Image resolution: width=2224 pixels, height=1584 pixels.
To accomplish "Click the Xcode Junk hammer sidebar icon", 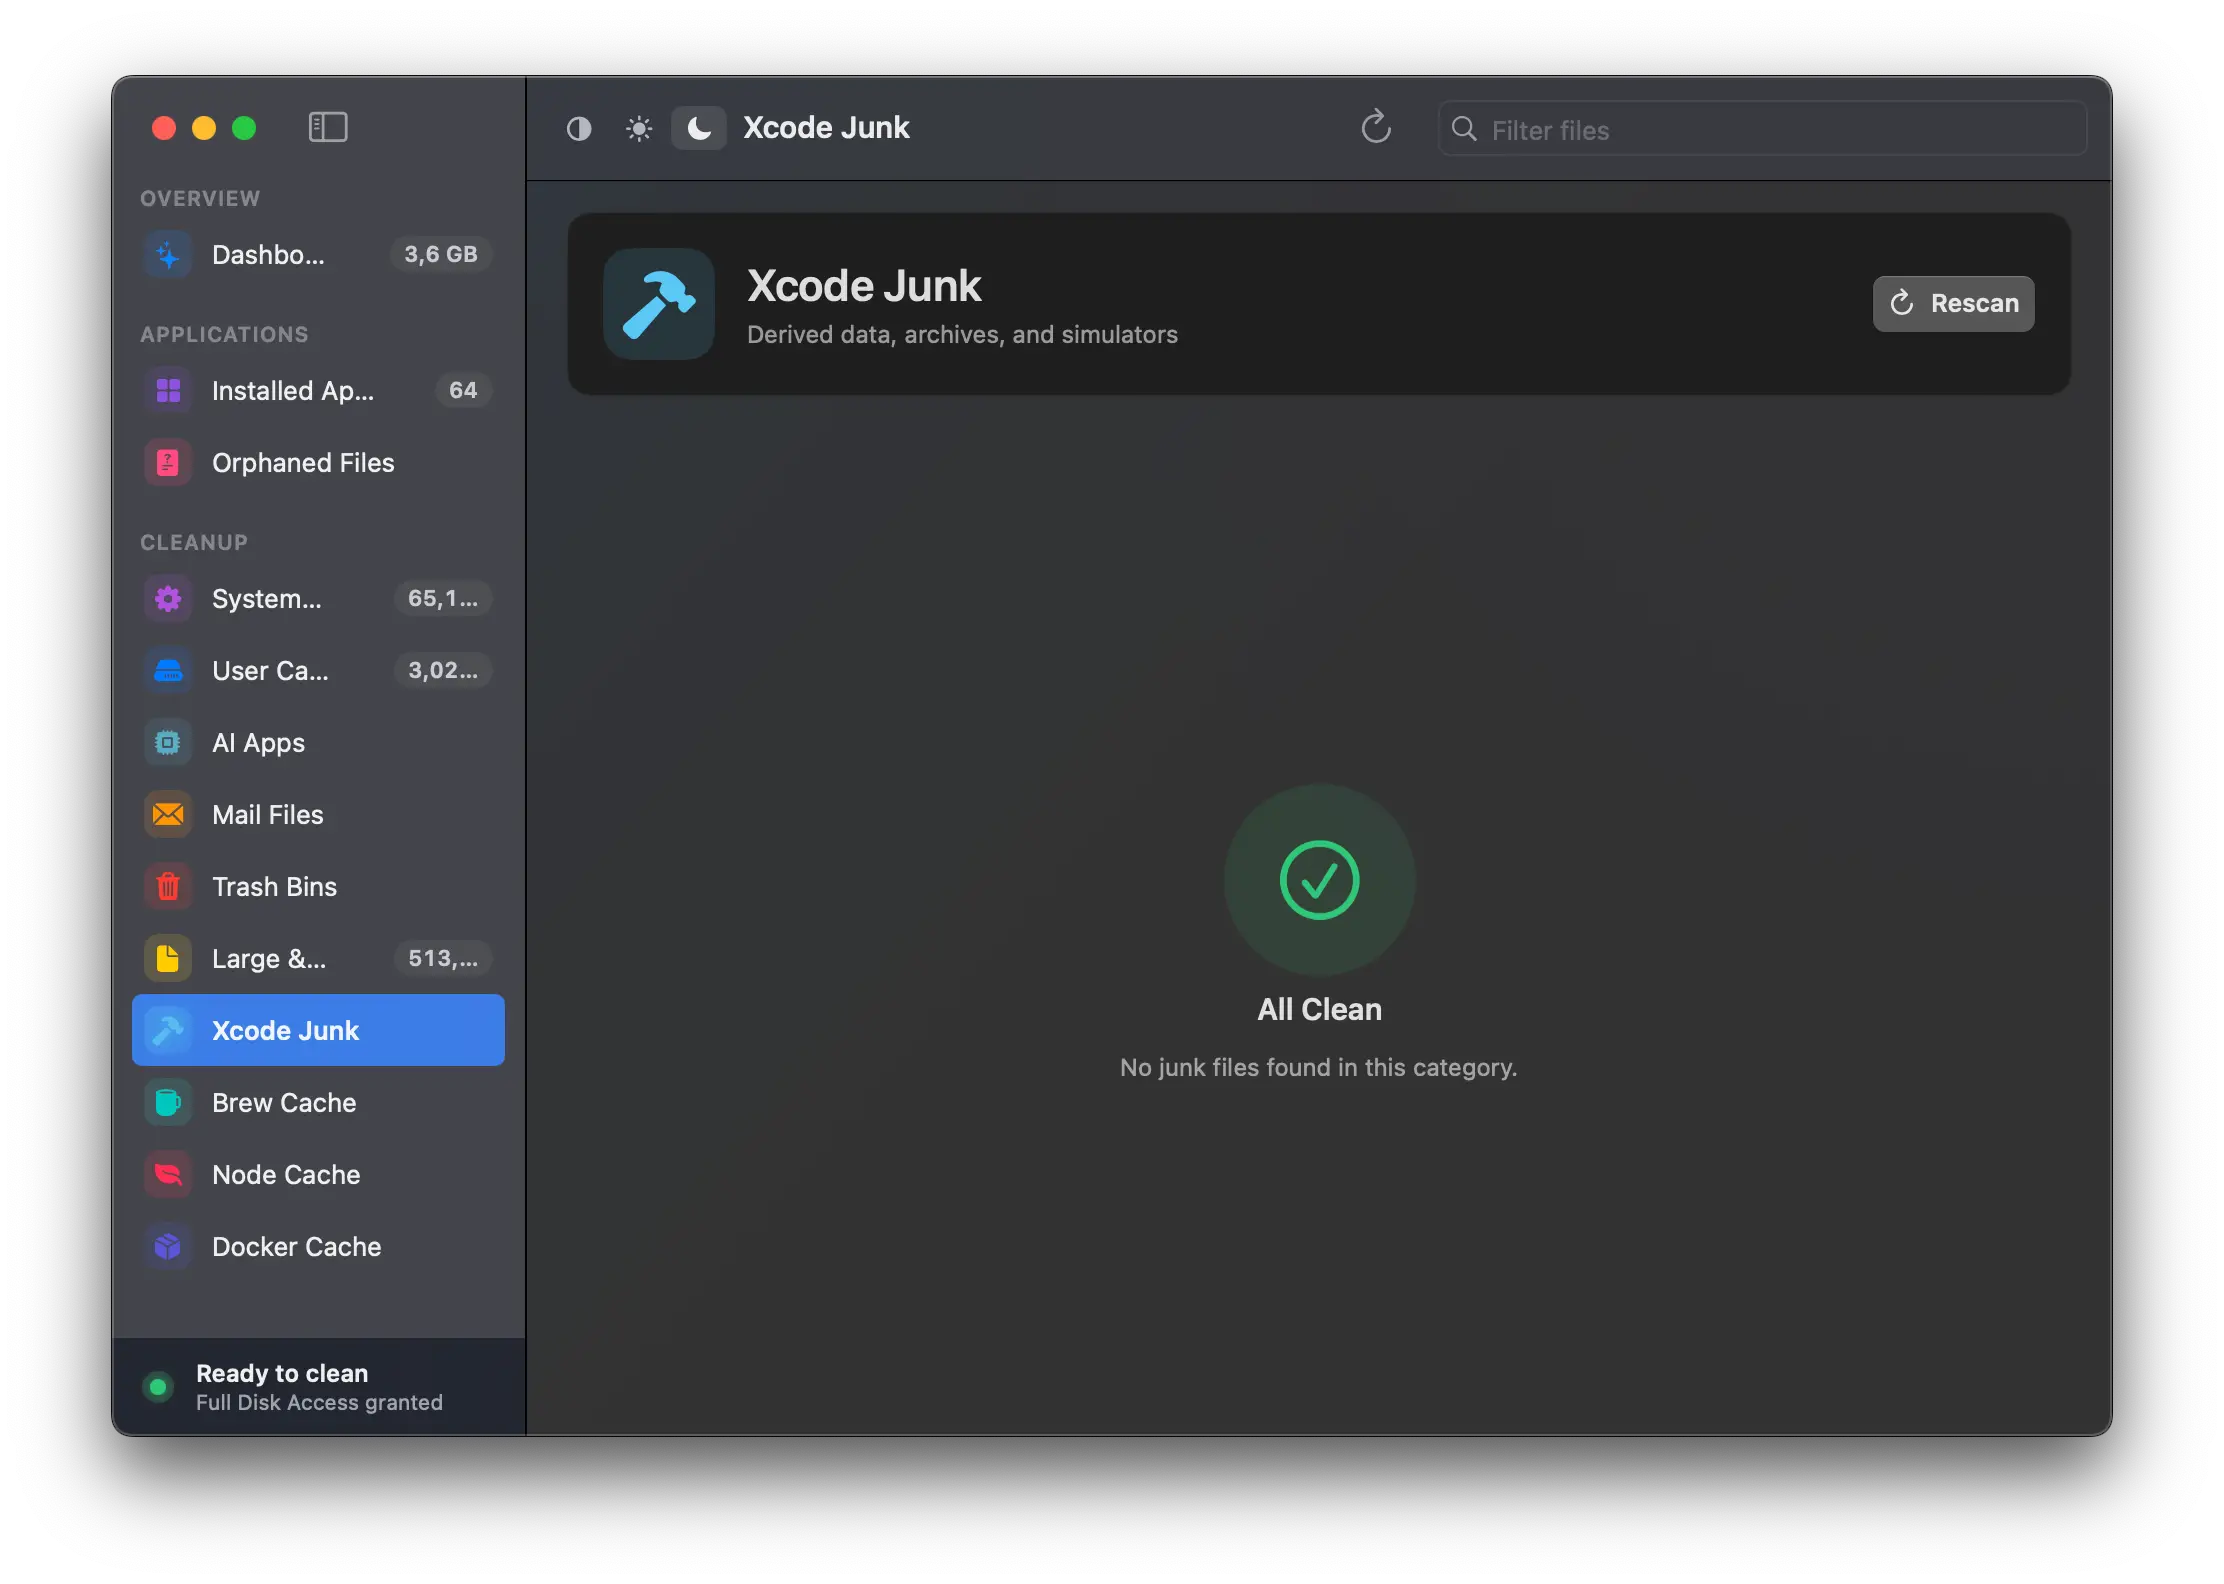I will pos(168,1031).
